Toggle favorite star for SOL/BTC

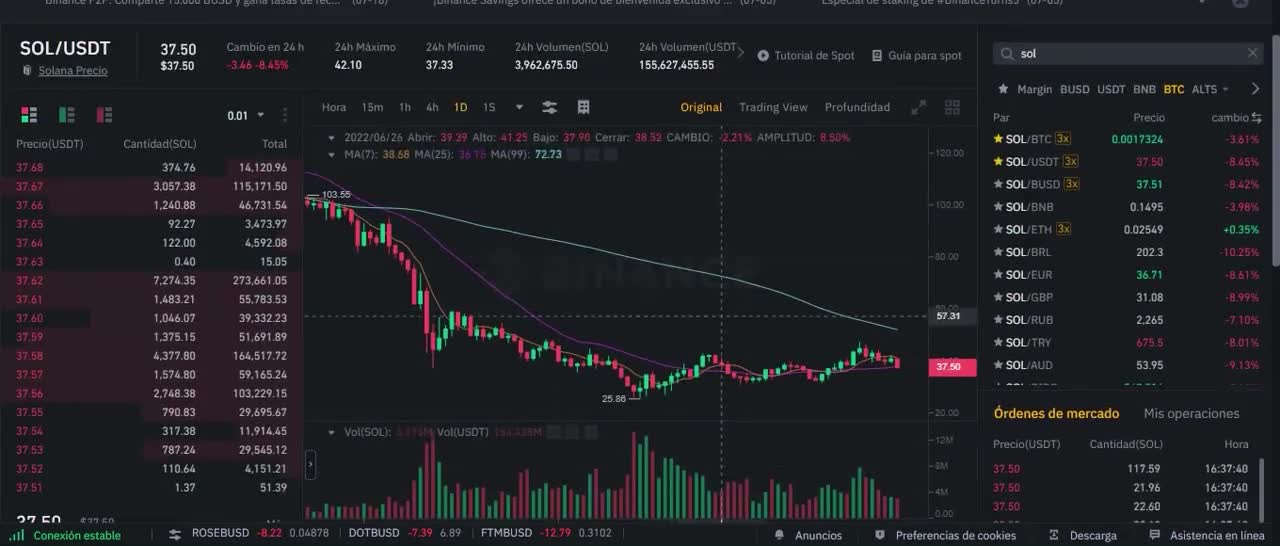click(998, 139)
